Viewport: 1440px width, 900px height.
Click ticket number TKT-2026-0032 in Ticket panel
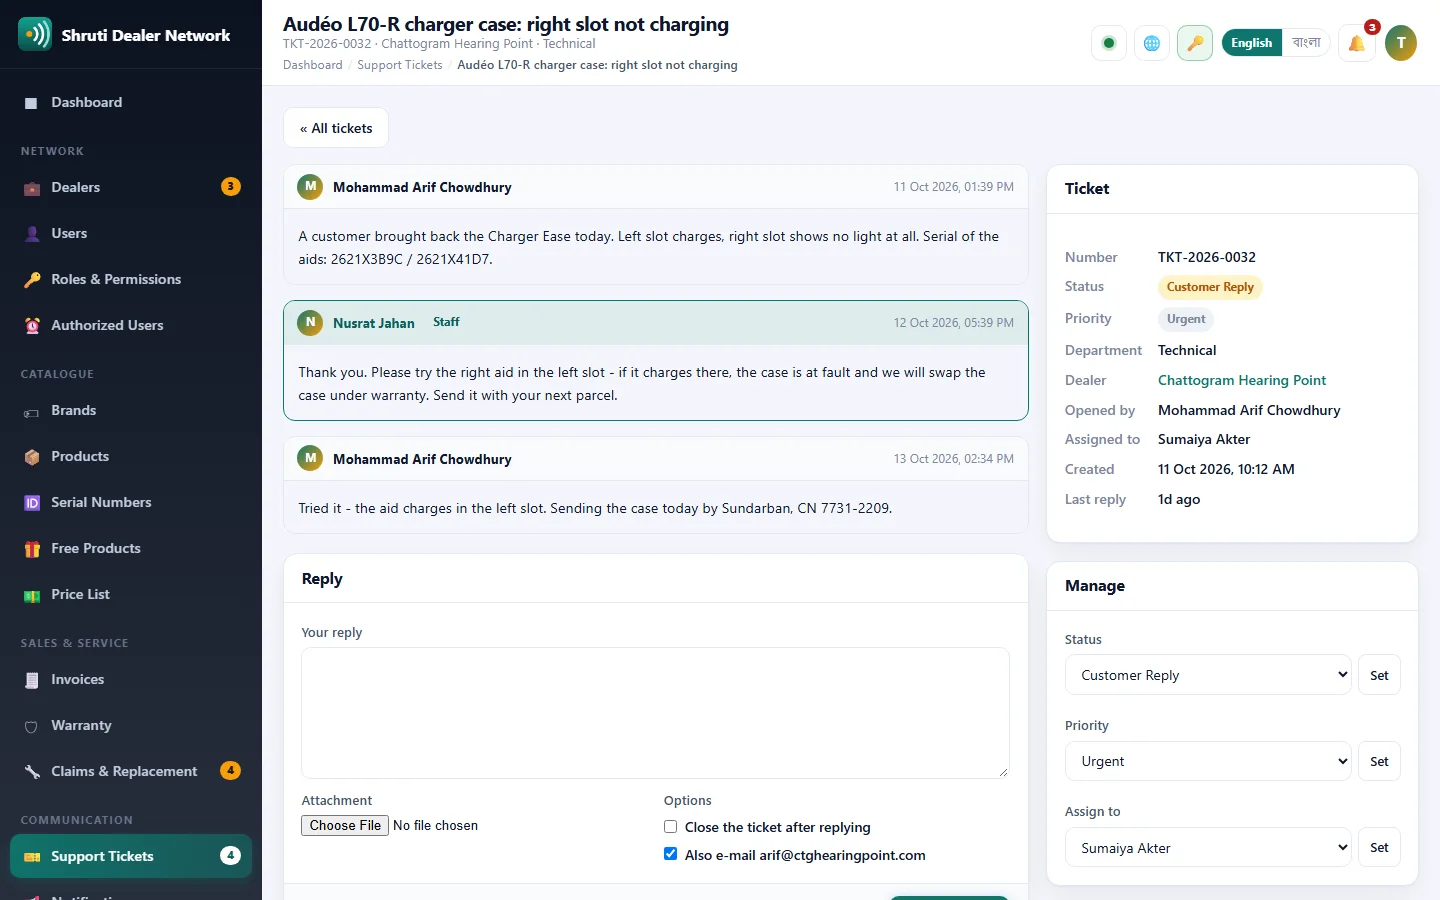click(x=1207, y=257)
